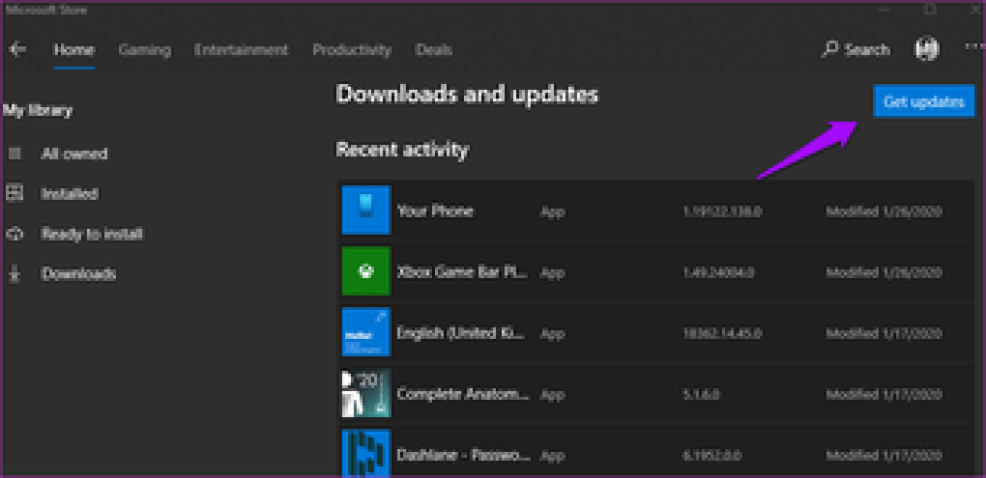986x478 pixels.
Task: Maximize the Microsoft Store window
Action: pyautogui.click(x=931, y=10)
